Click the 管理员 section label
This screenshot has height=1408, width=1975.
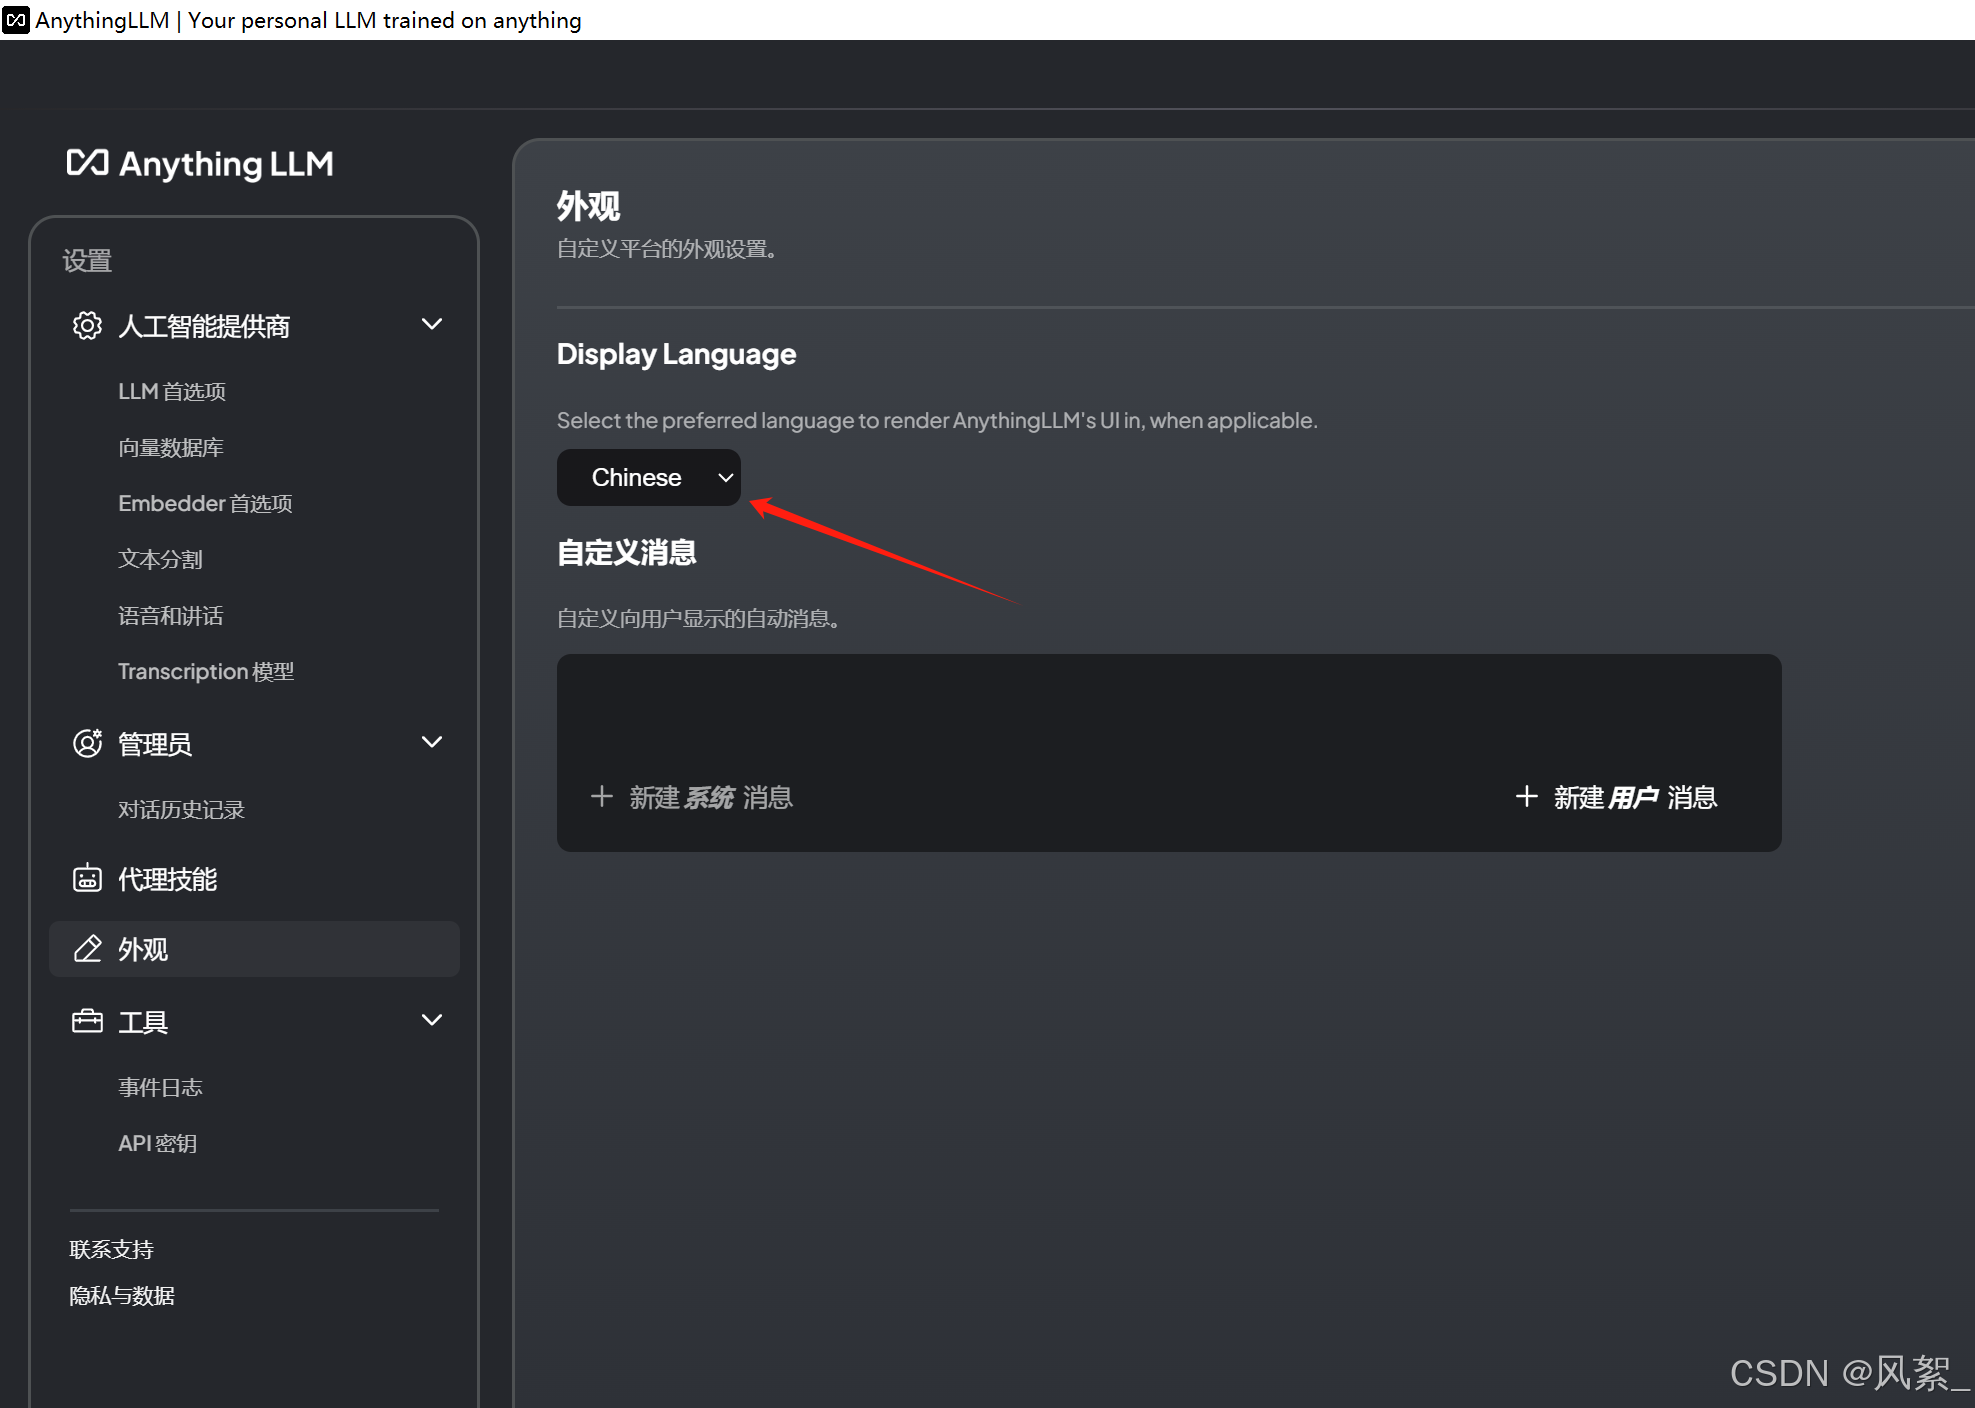(155, 744)
